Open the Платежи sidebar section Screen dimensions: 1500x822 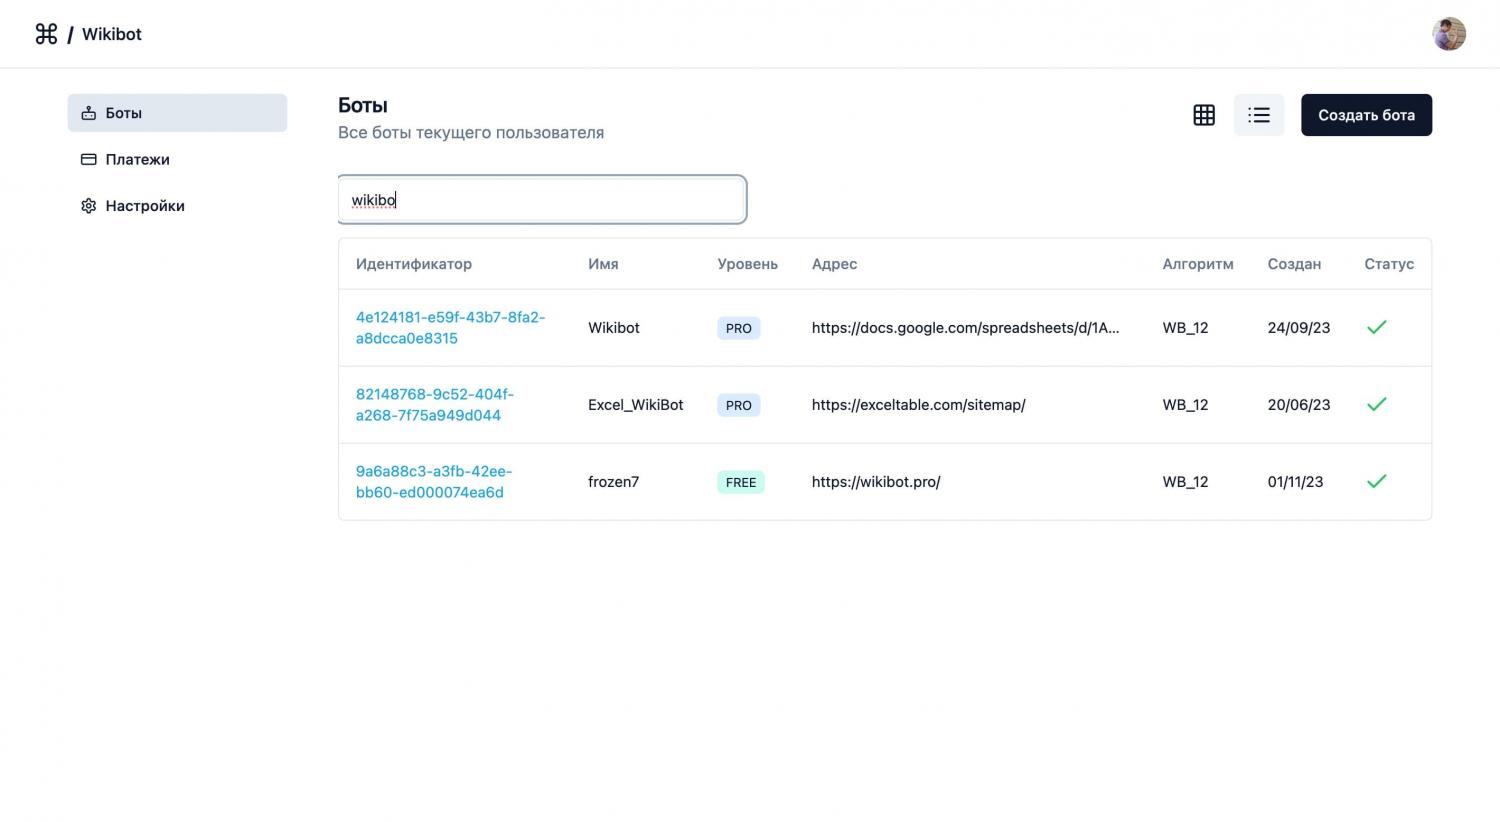pos(137,159)
